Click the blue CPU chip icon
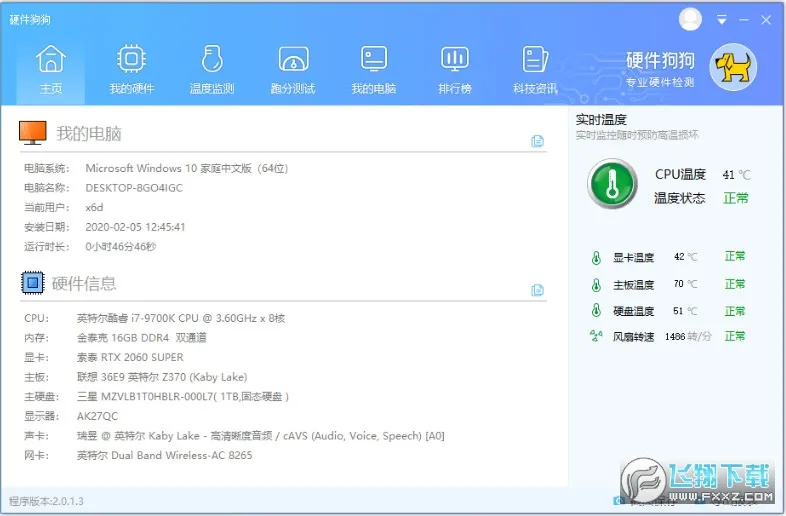 tap(33, 282)
